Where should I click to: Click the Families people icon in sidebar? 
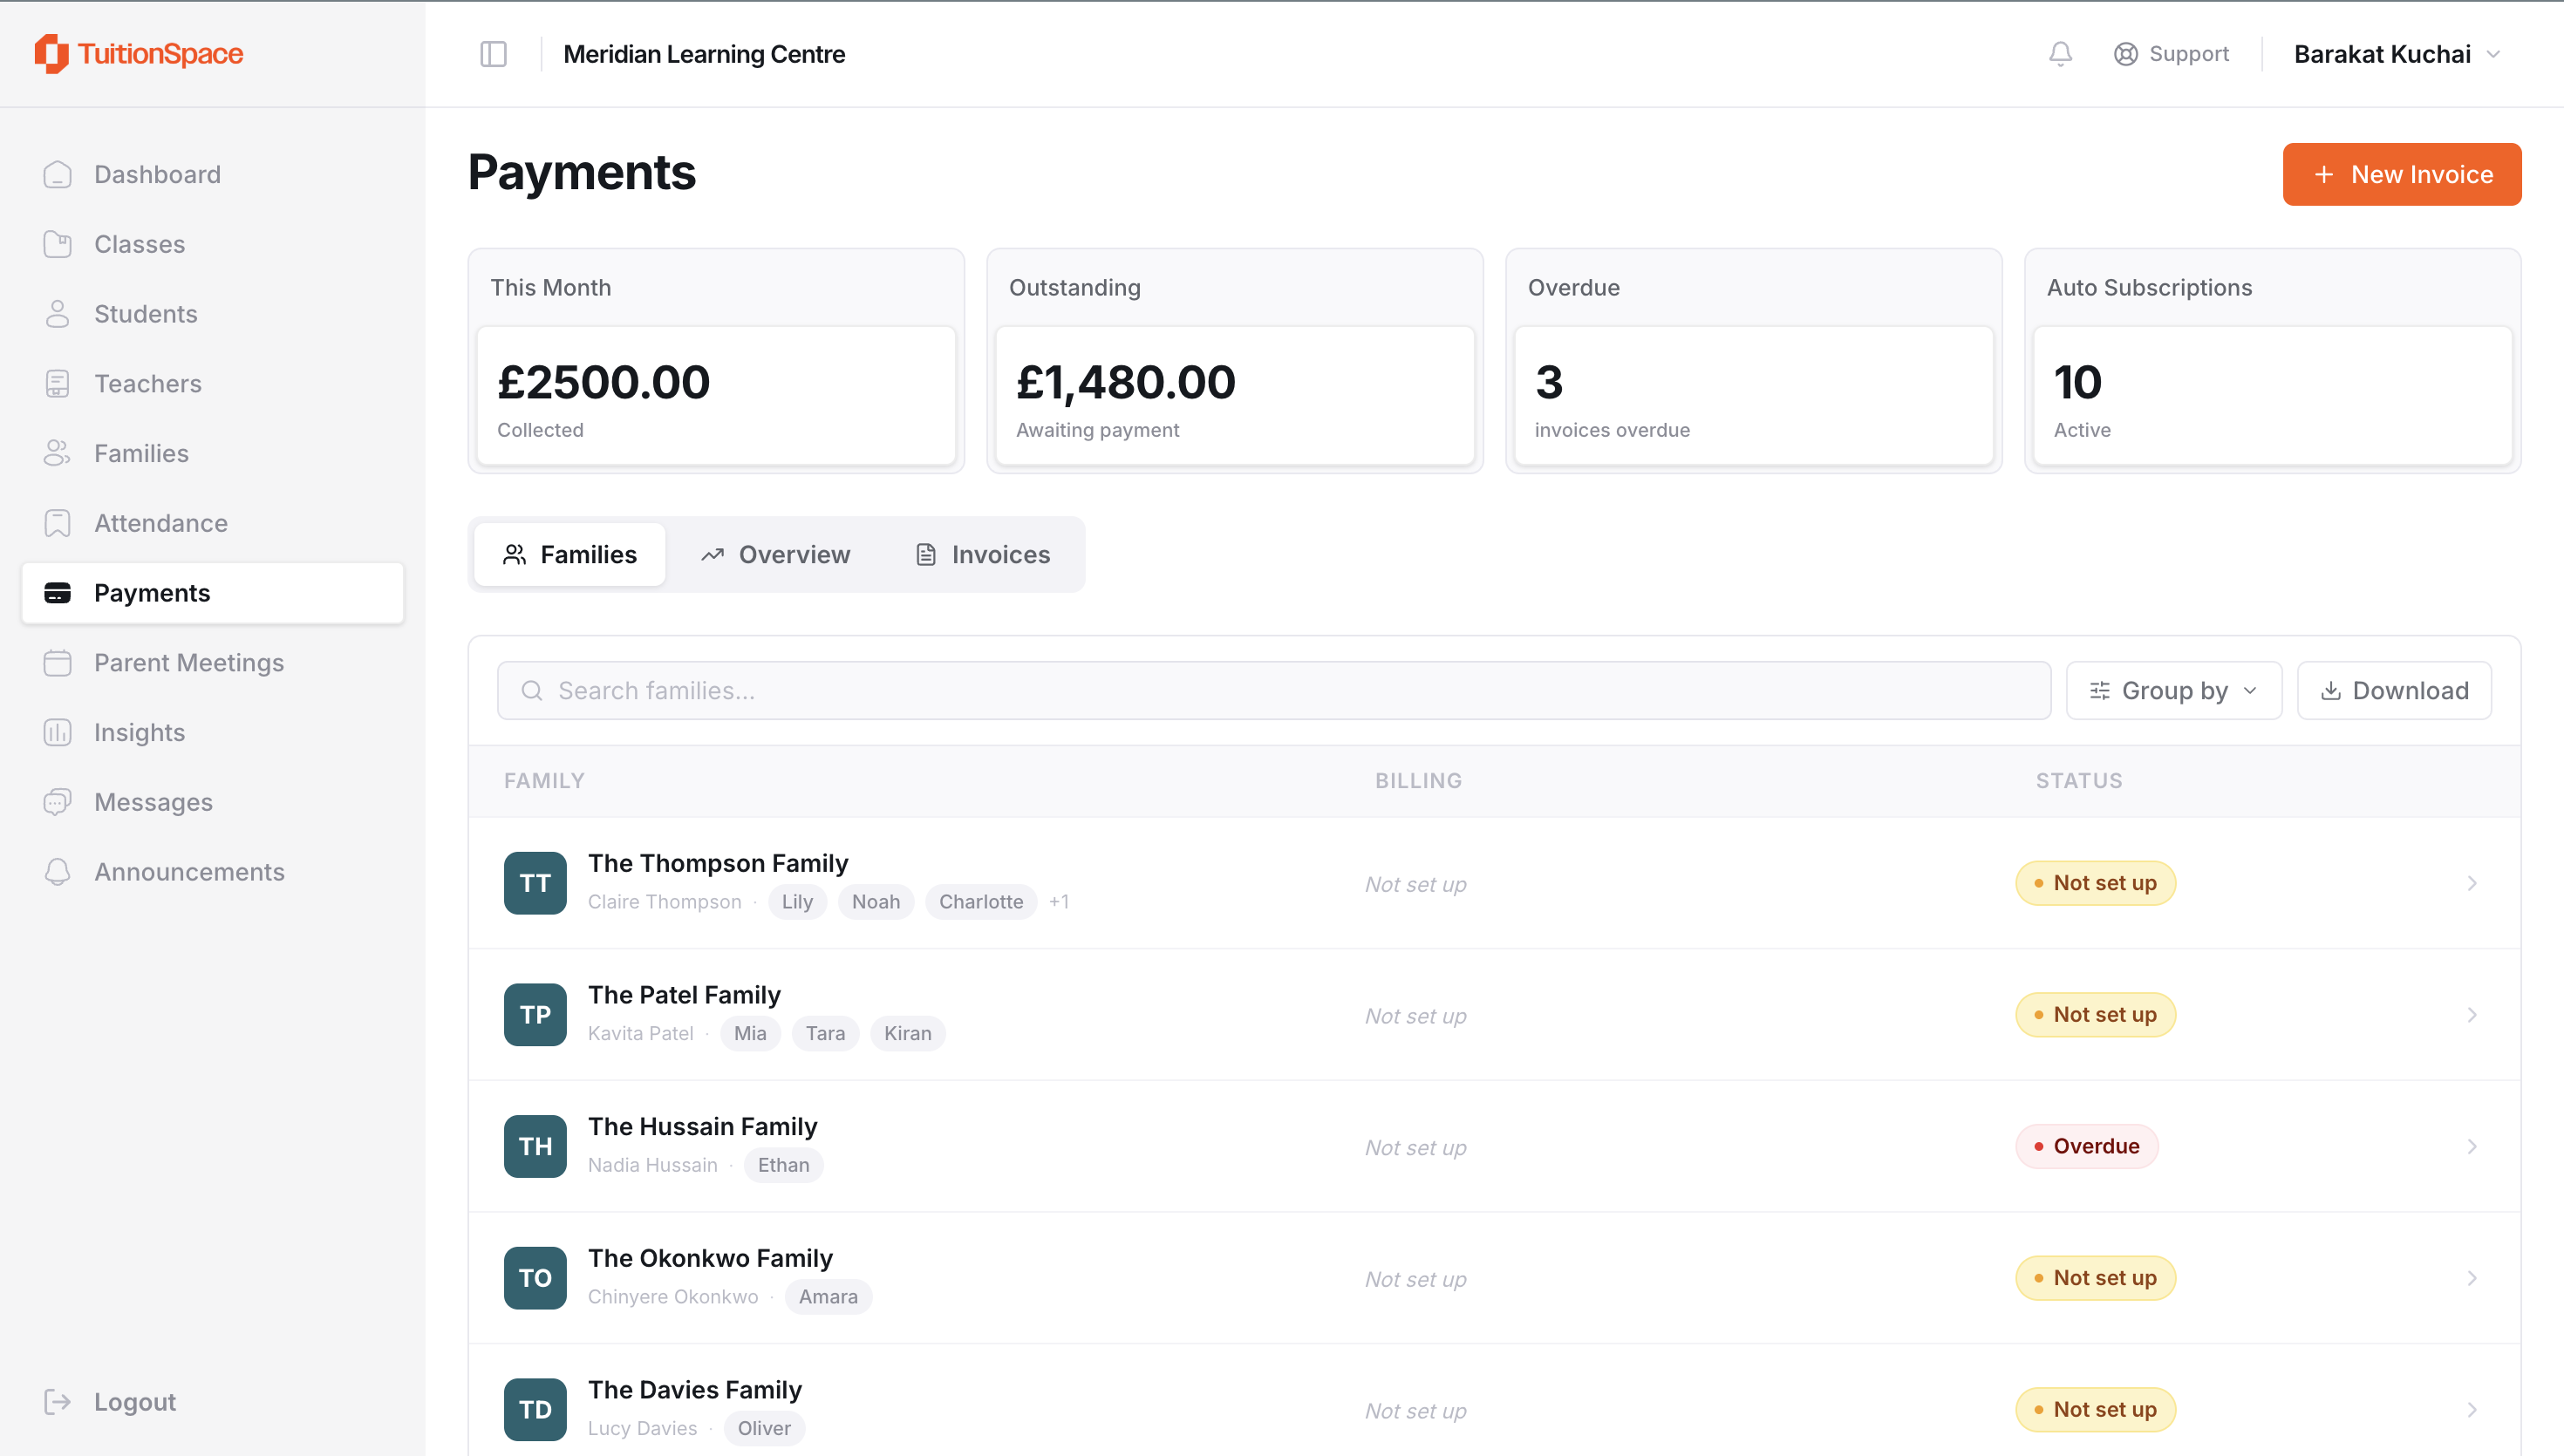[58, 454]
